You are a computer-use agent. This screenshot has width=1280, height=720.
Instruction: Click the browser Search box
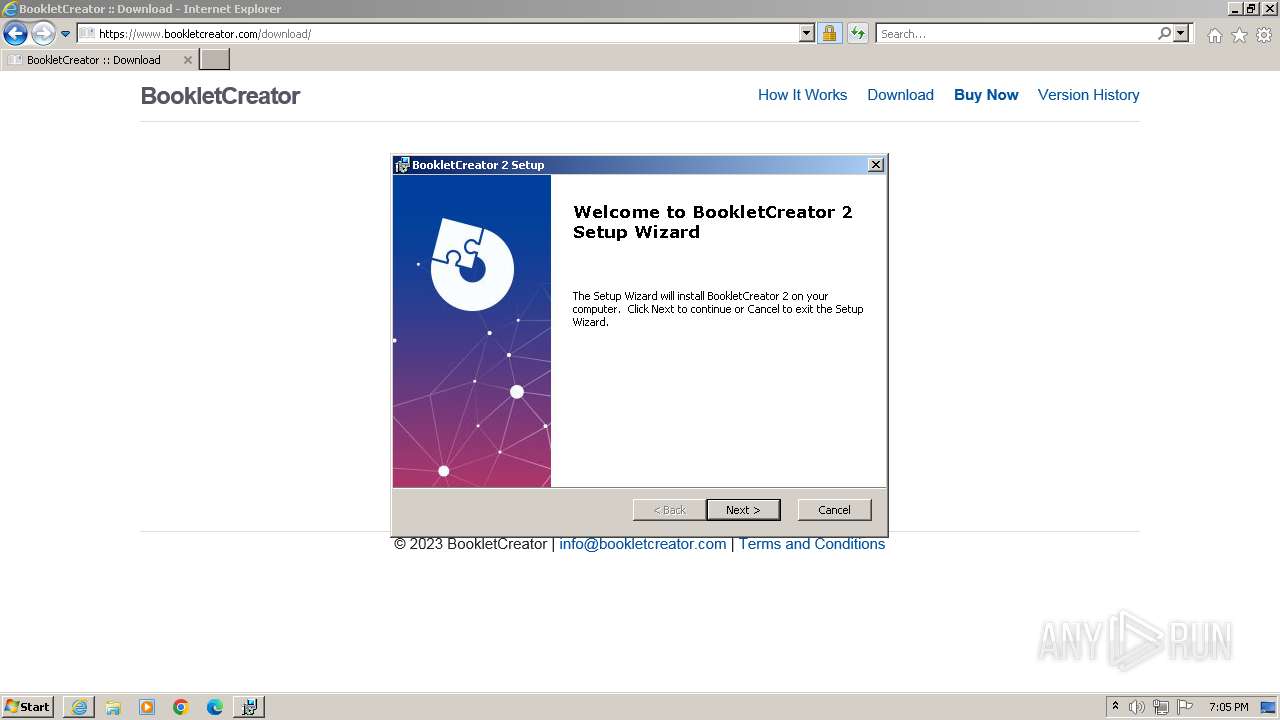[1015, 34]
